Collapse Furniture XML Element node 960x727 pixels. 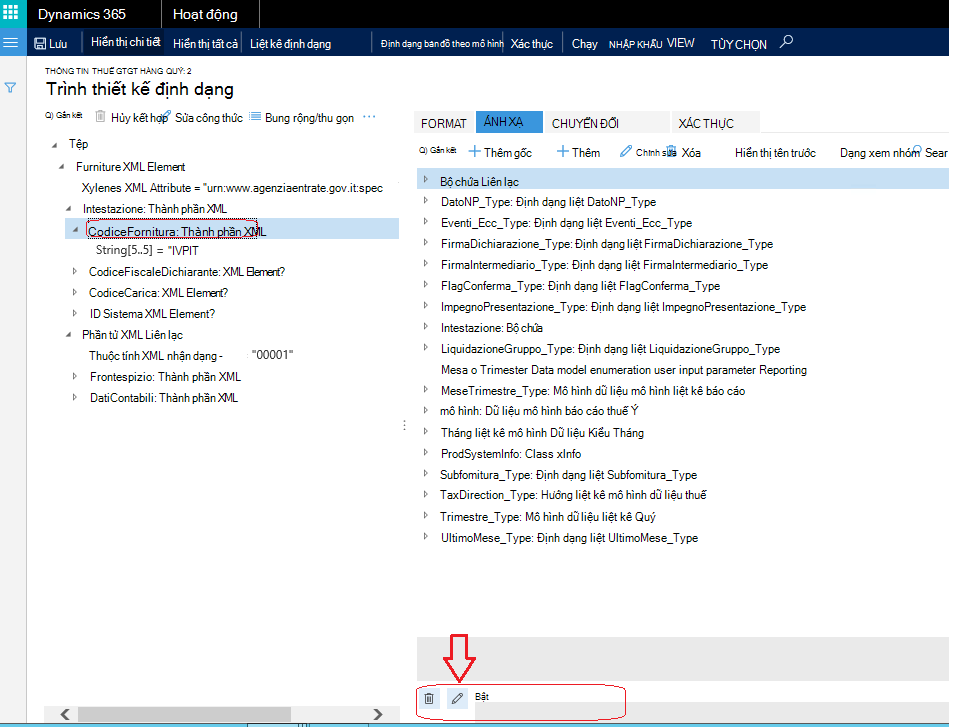click(x=62, y=167)
